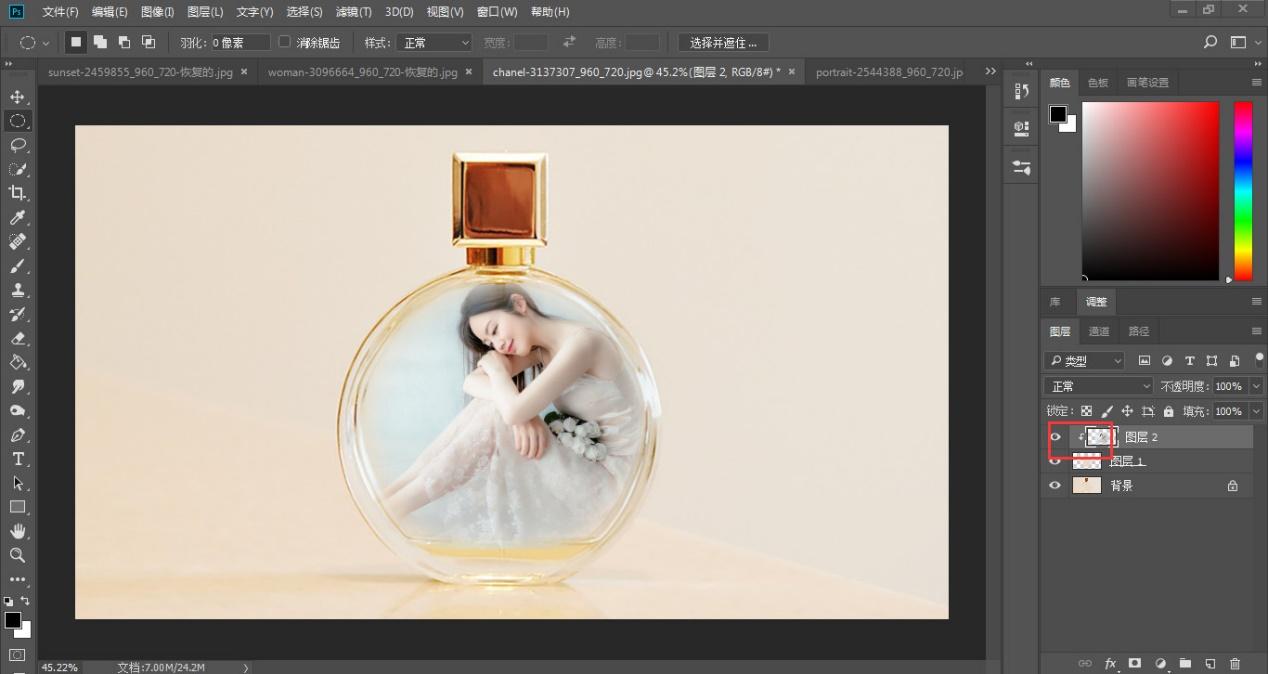Select the Type tool
This screenshot has height=674, width=1268.
(17, 459)
